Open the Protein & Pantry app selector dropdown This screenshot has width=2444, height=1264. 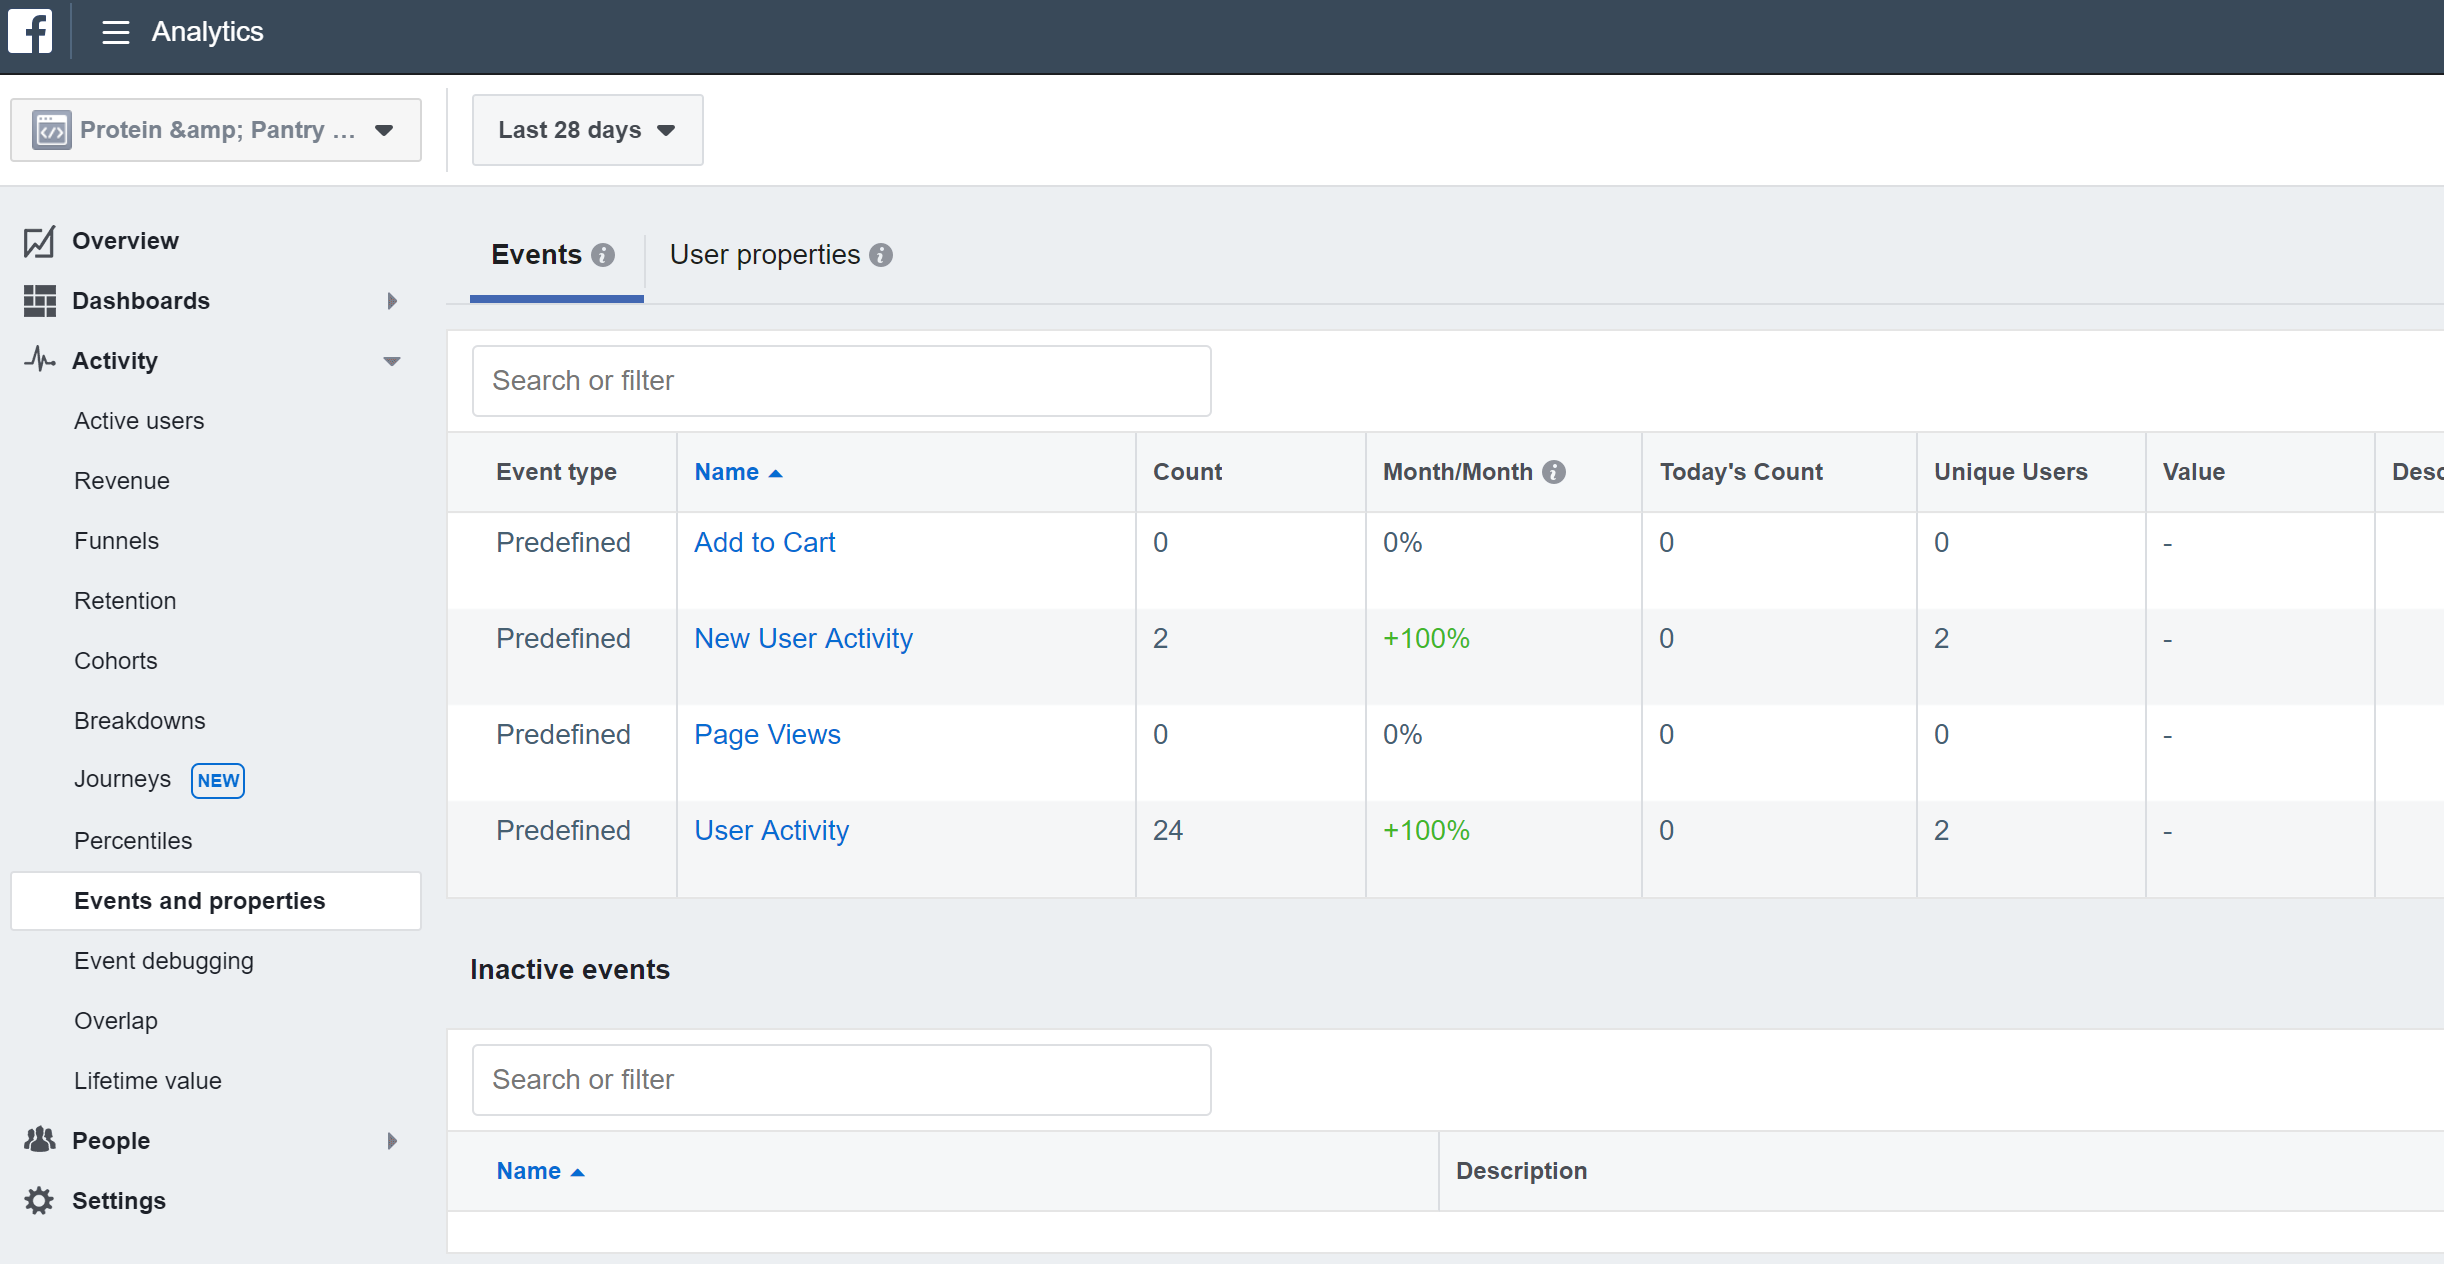tap(215, 130)
